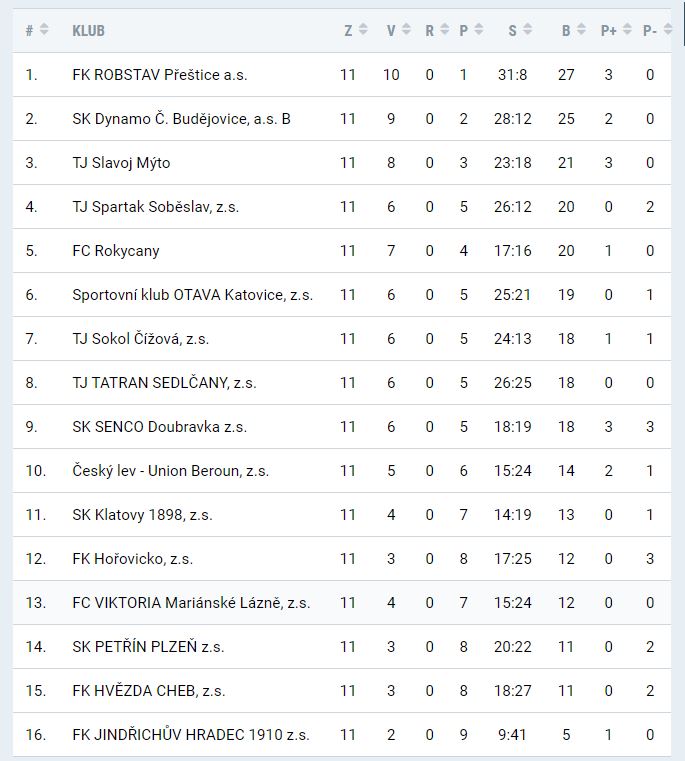The height and width of the screenshot is (761, 685).
Task: Click the sort arrows beside the # column
Action: (44, 30)
